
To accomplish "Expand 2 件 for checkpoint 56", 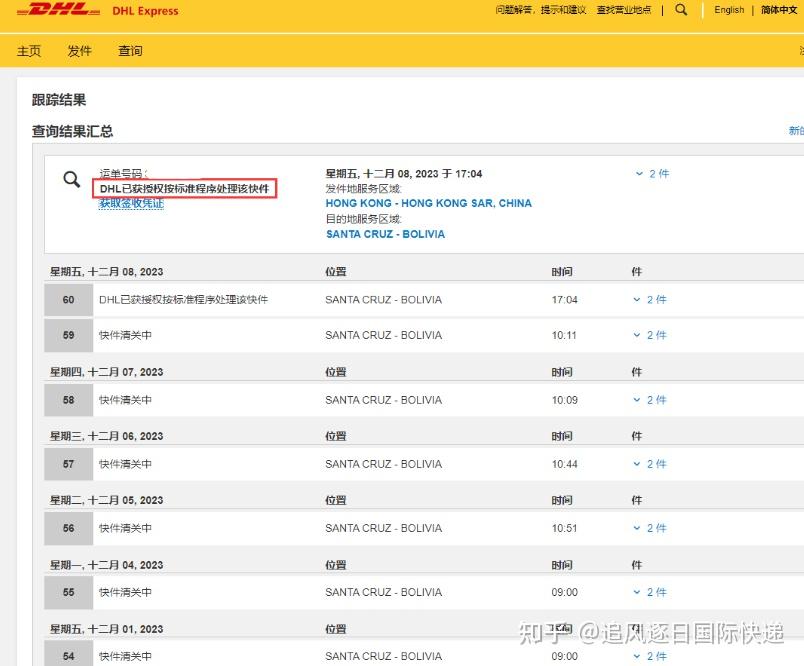I will pos(650,528).
